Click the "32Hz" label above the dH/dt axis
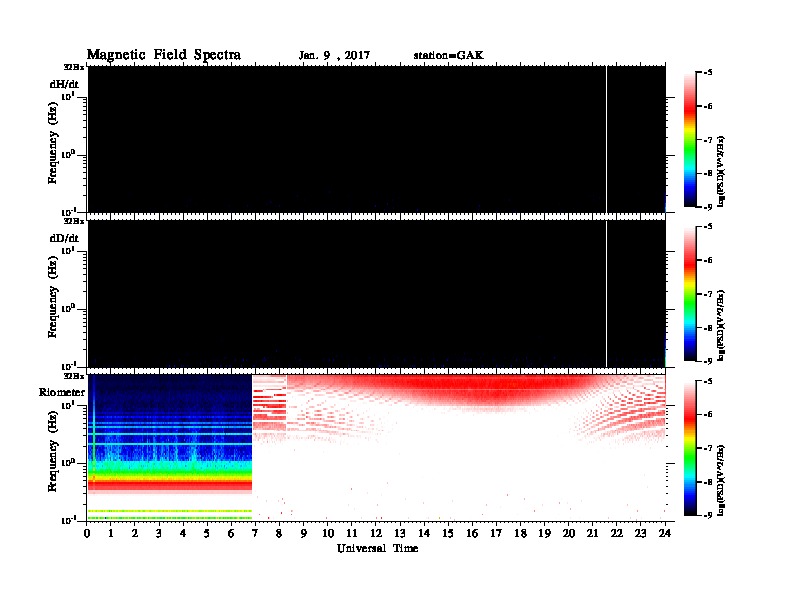 pos(74,67)
